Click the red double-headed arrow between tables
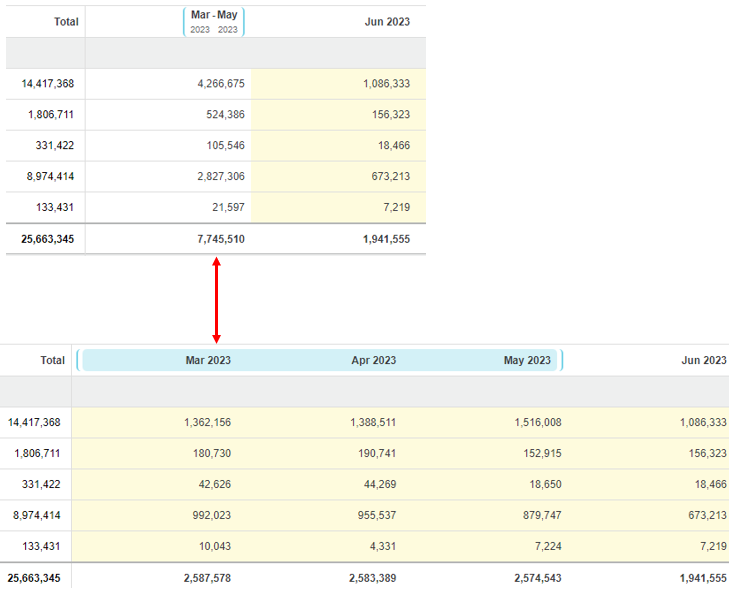The height and width of the screenshot is (590, 729). (216, 300)
